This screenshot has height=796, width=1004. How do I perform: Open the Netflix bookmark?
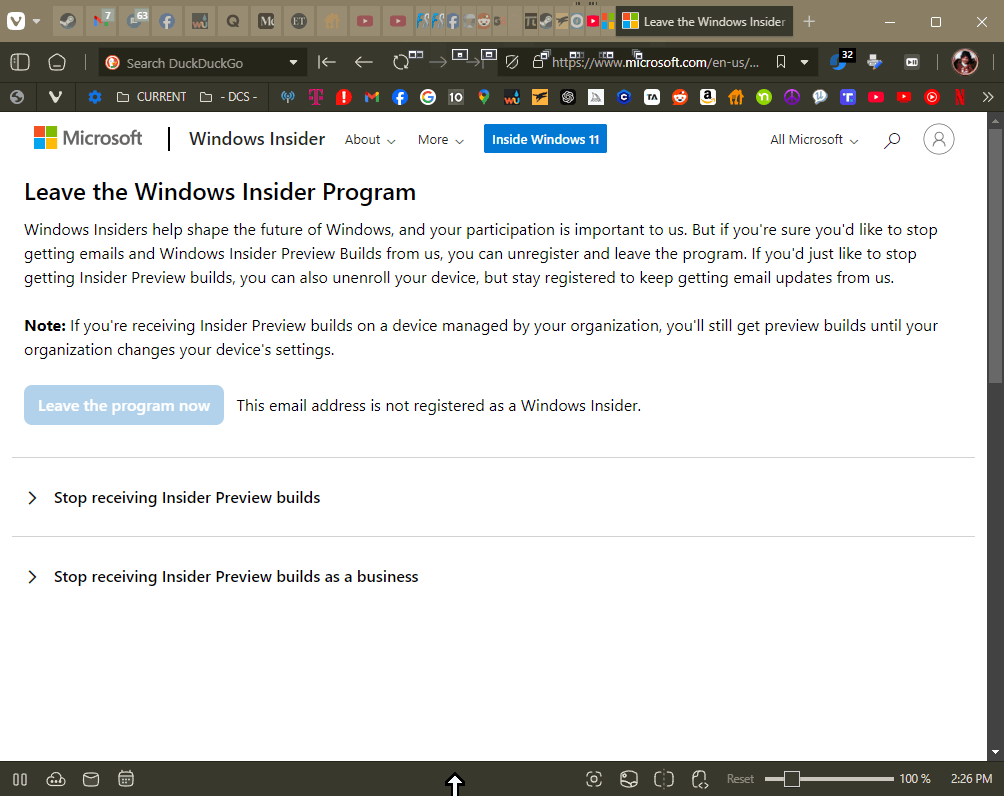click(960, 97)
